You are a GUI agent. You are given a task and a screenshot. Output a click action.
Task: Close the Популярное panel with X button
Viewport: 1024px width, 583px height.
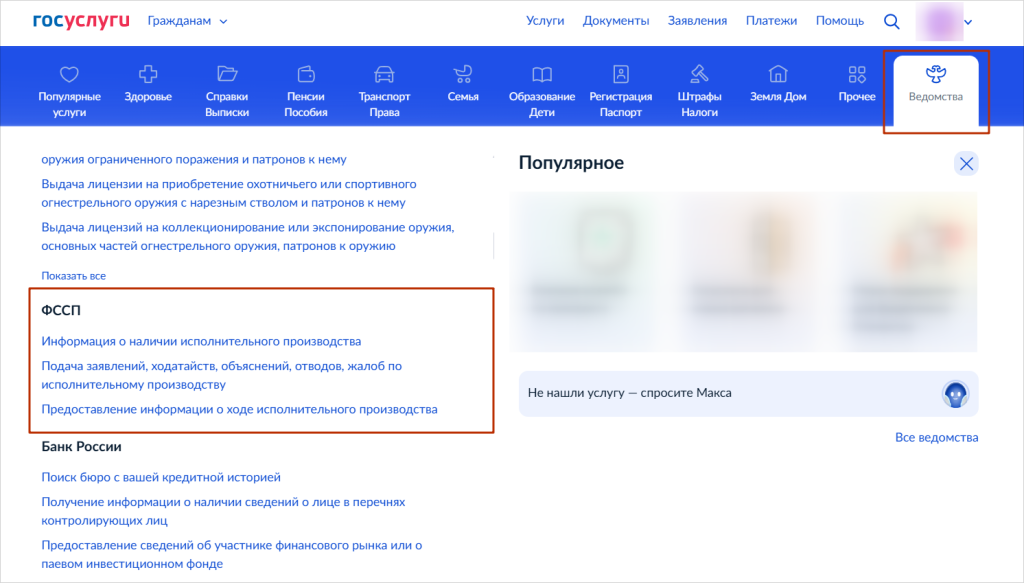click(966, 164)
